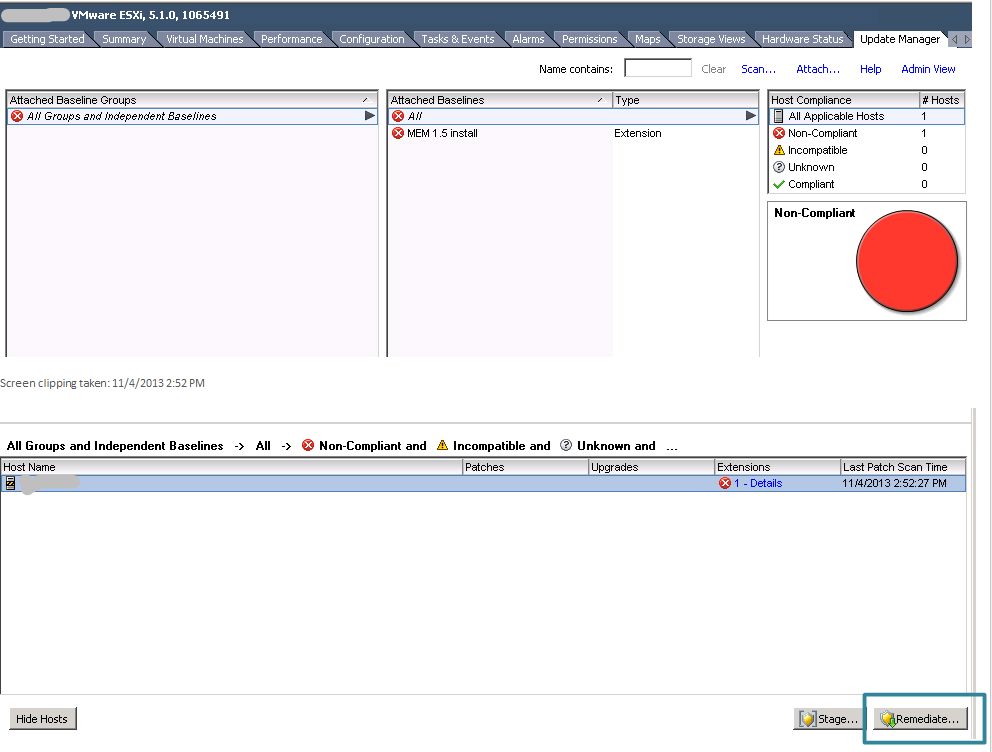Screen dimensions: 992x752
Task: Switch to the Permissions tab
Action: [590, 39]
